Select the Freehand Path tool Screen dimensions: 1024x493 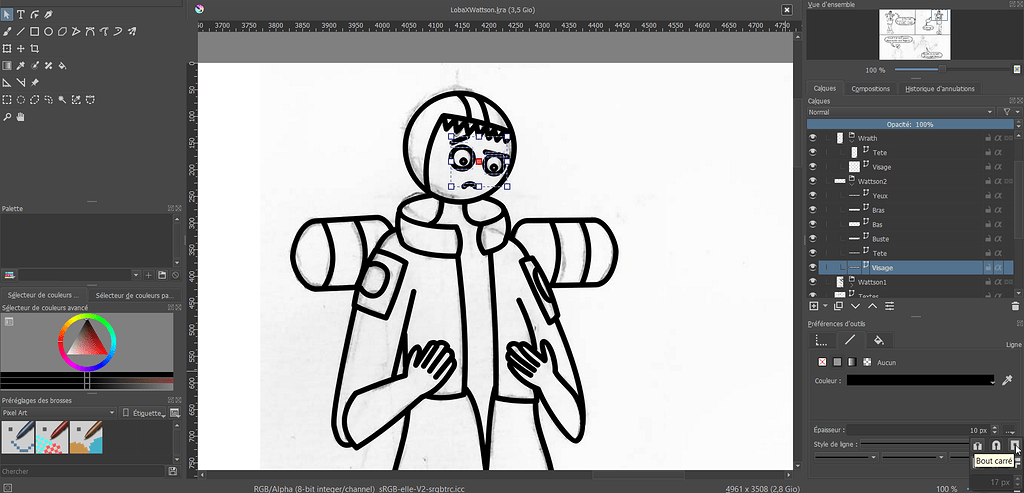click(x=104, y=31)
